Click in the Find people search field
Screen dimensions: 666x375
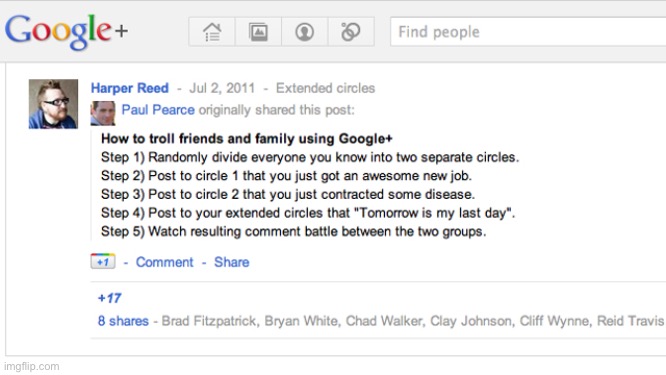[528, 32]
